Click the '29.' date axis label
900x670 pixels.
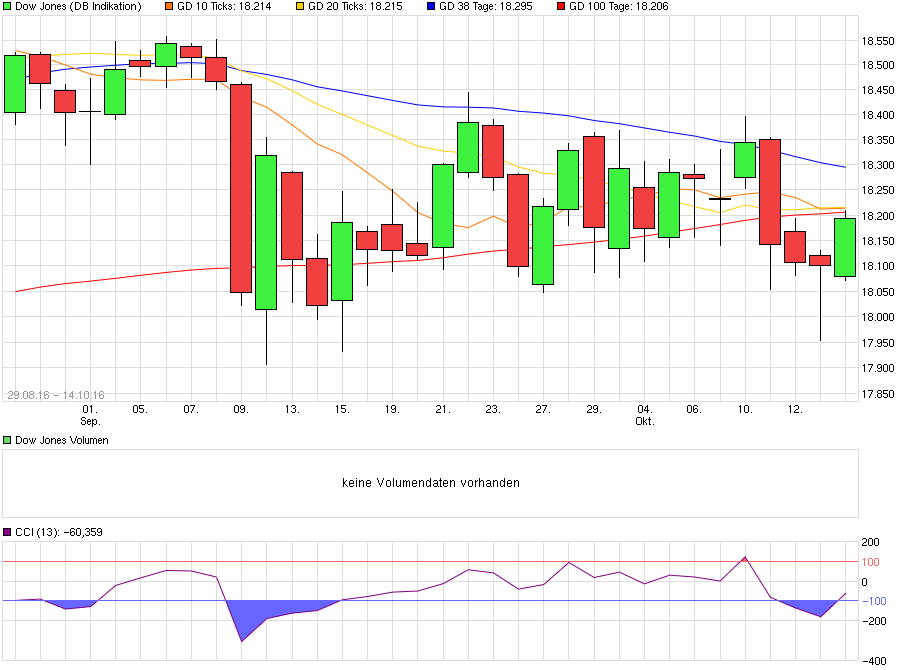(x=593, y=409)
